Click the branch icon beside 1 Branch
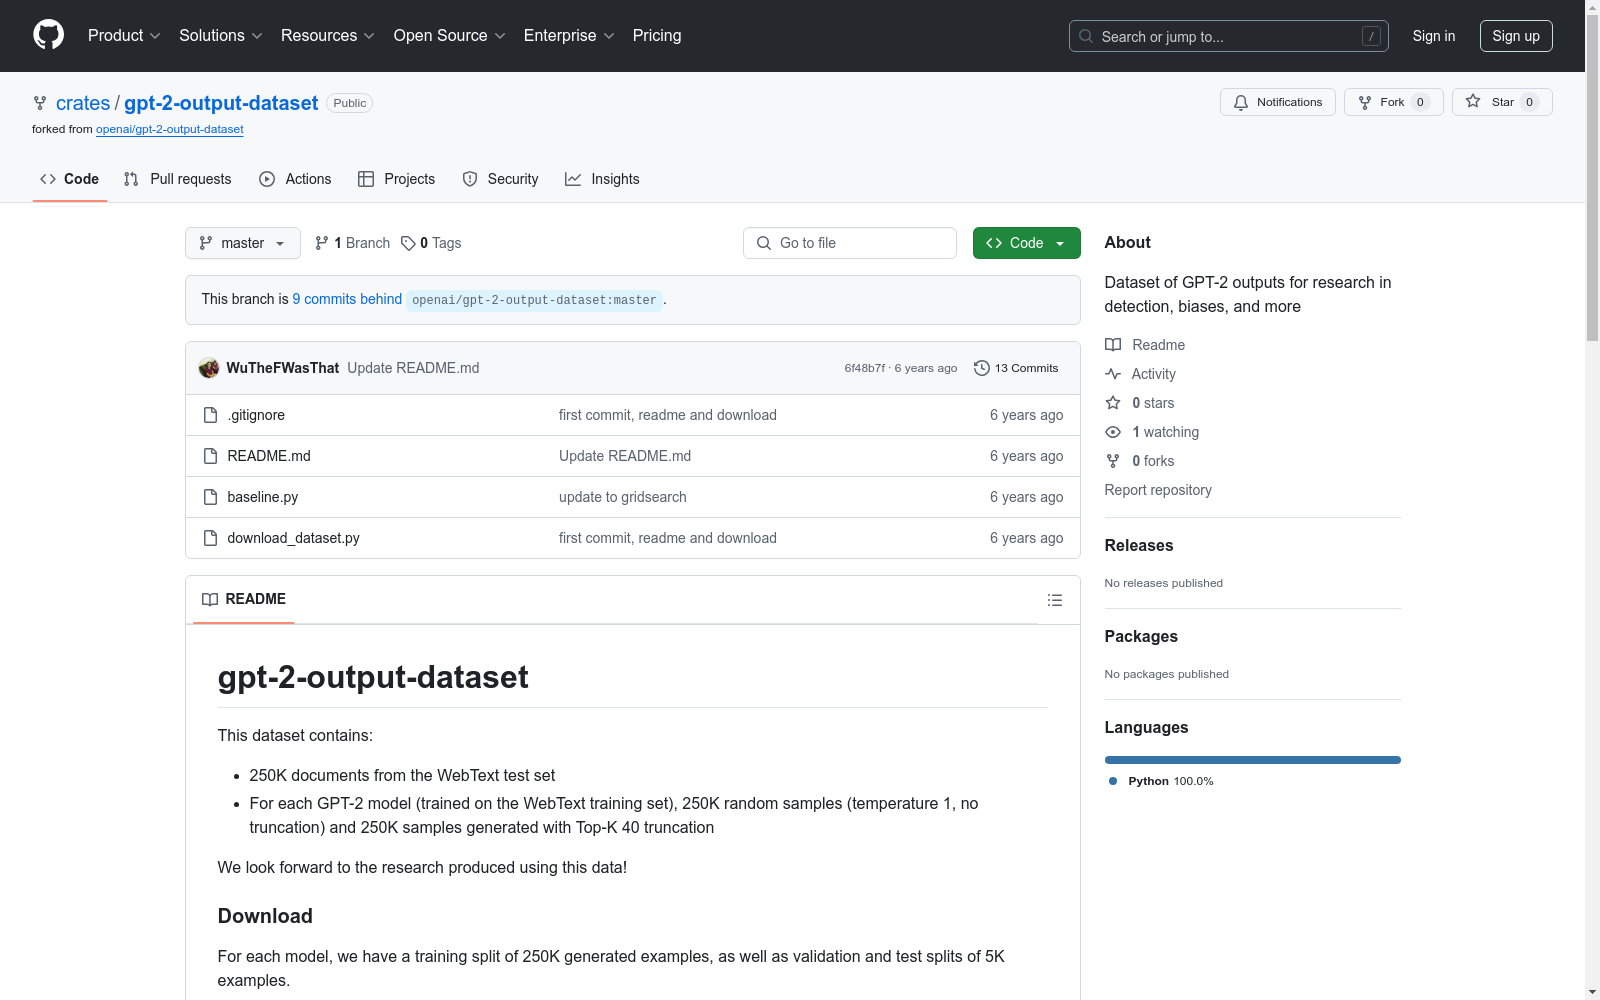1600x1000 pixels. pyautogui.click(x=322, y=243)
